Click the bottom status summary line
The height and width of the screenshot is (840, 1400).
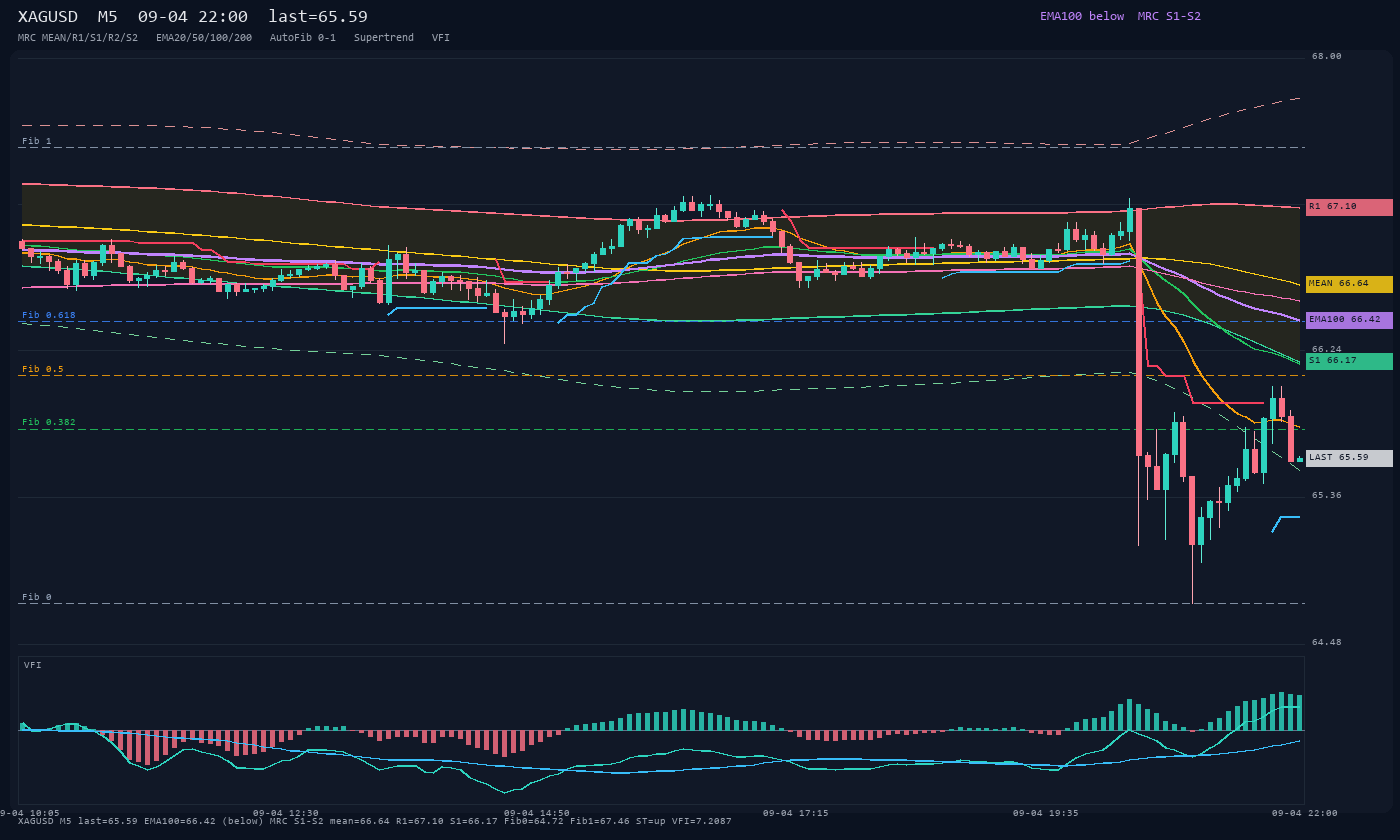375,822
